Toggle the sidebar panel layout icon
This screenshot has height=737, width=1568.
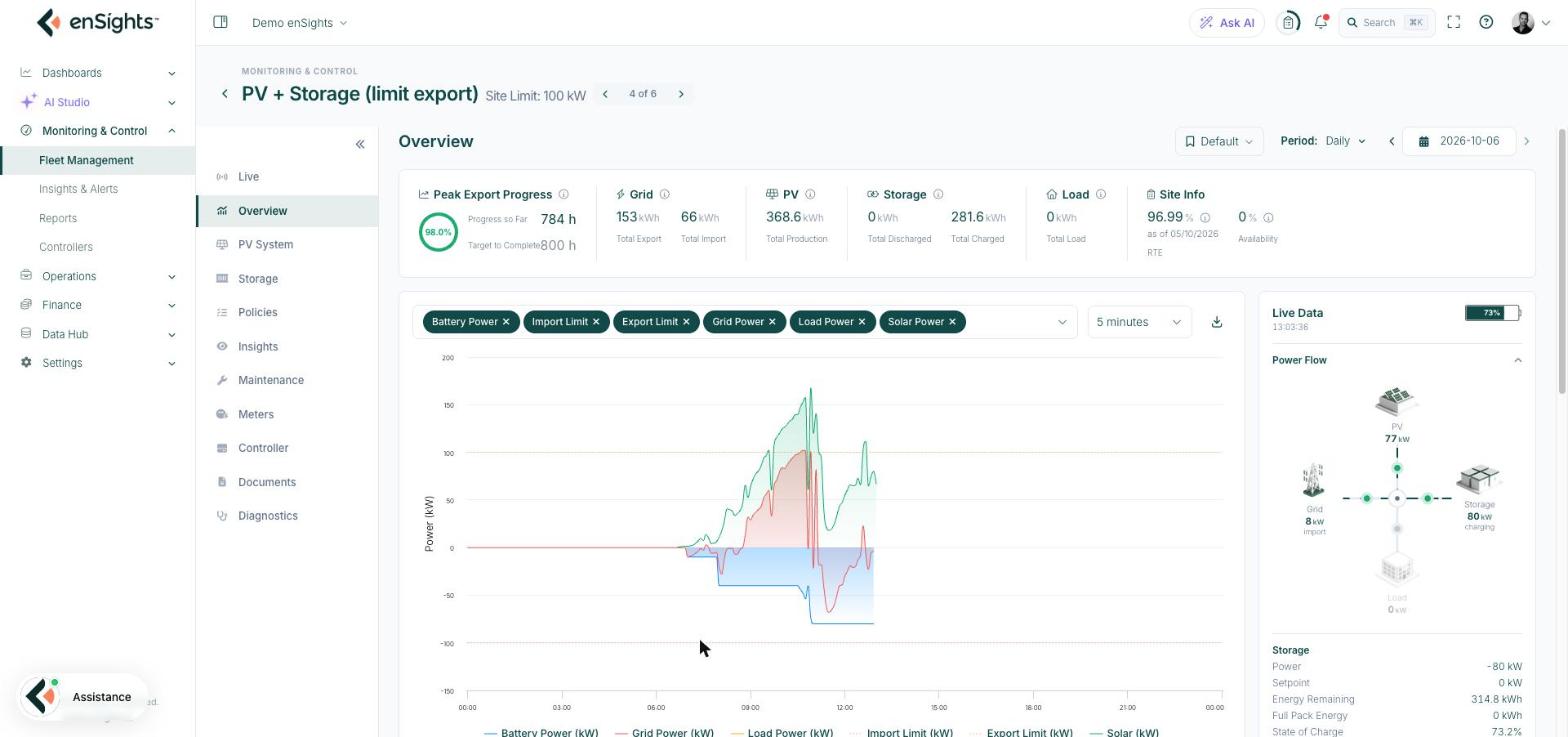click(x=221, y=22)
